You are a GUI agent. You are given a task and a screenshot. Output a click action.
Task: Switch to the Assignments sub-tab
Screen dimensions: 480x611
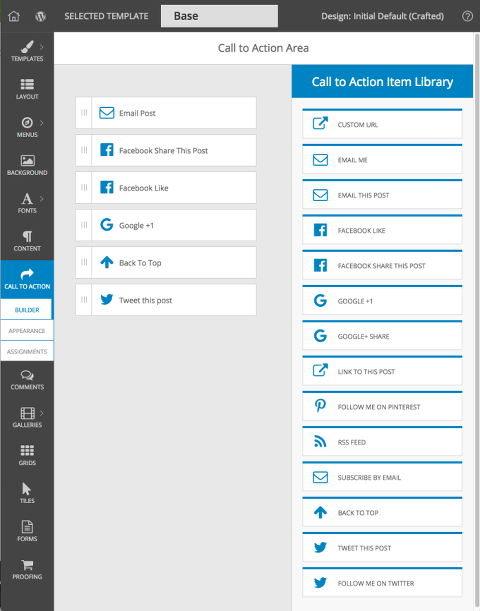(27, 351)
